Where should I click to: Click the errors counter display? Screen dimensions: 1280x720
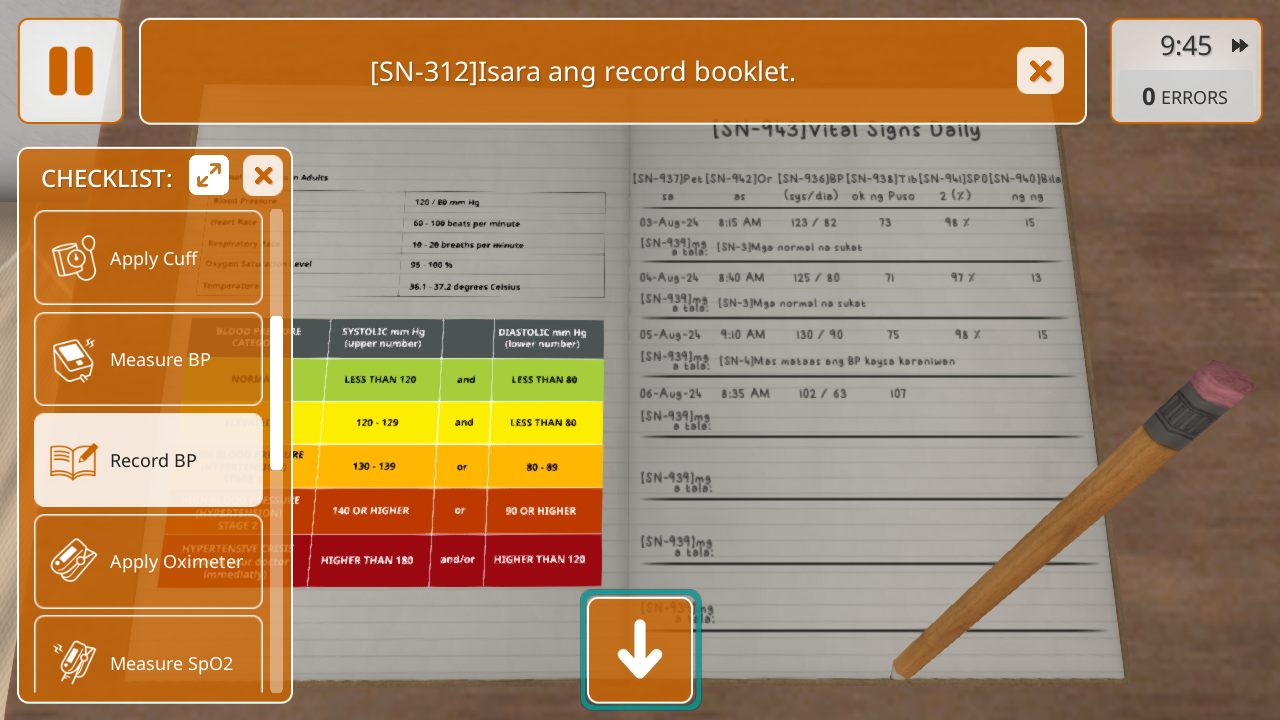[x=1185, y=97]
